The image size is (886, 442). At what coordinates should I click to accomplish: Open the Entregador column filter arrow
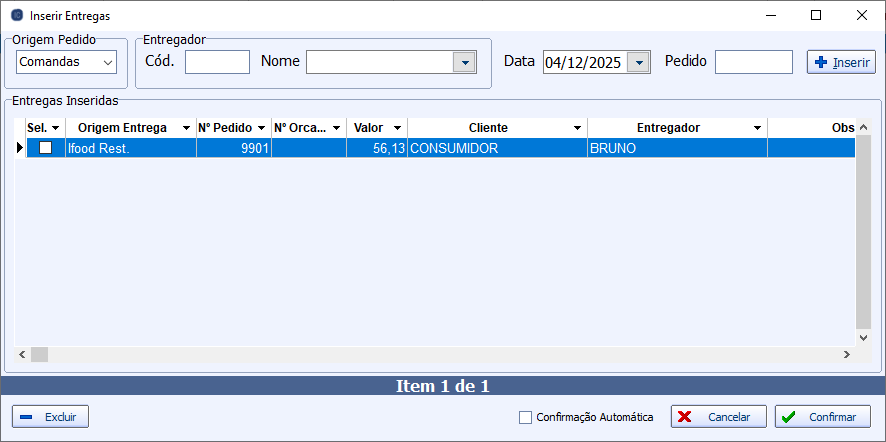[757, 129]
